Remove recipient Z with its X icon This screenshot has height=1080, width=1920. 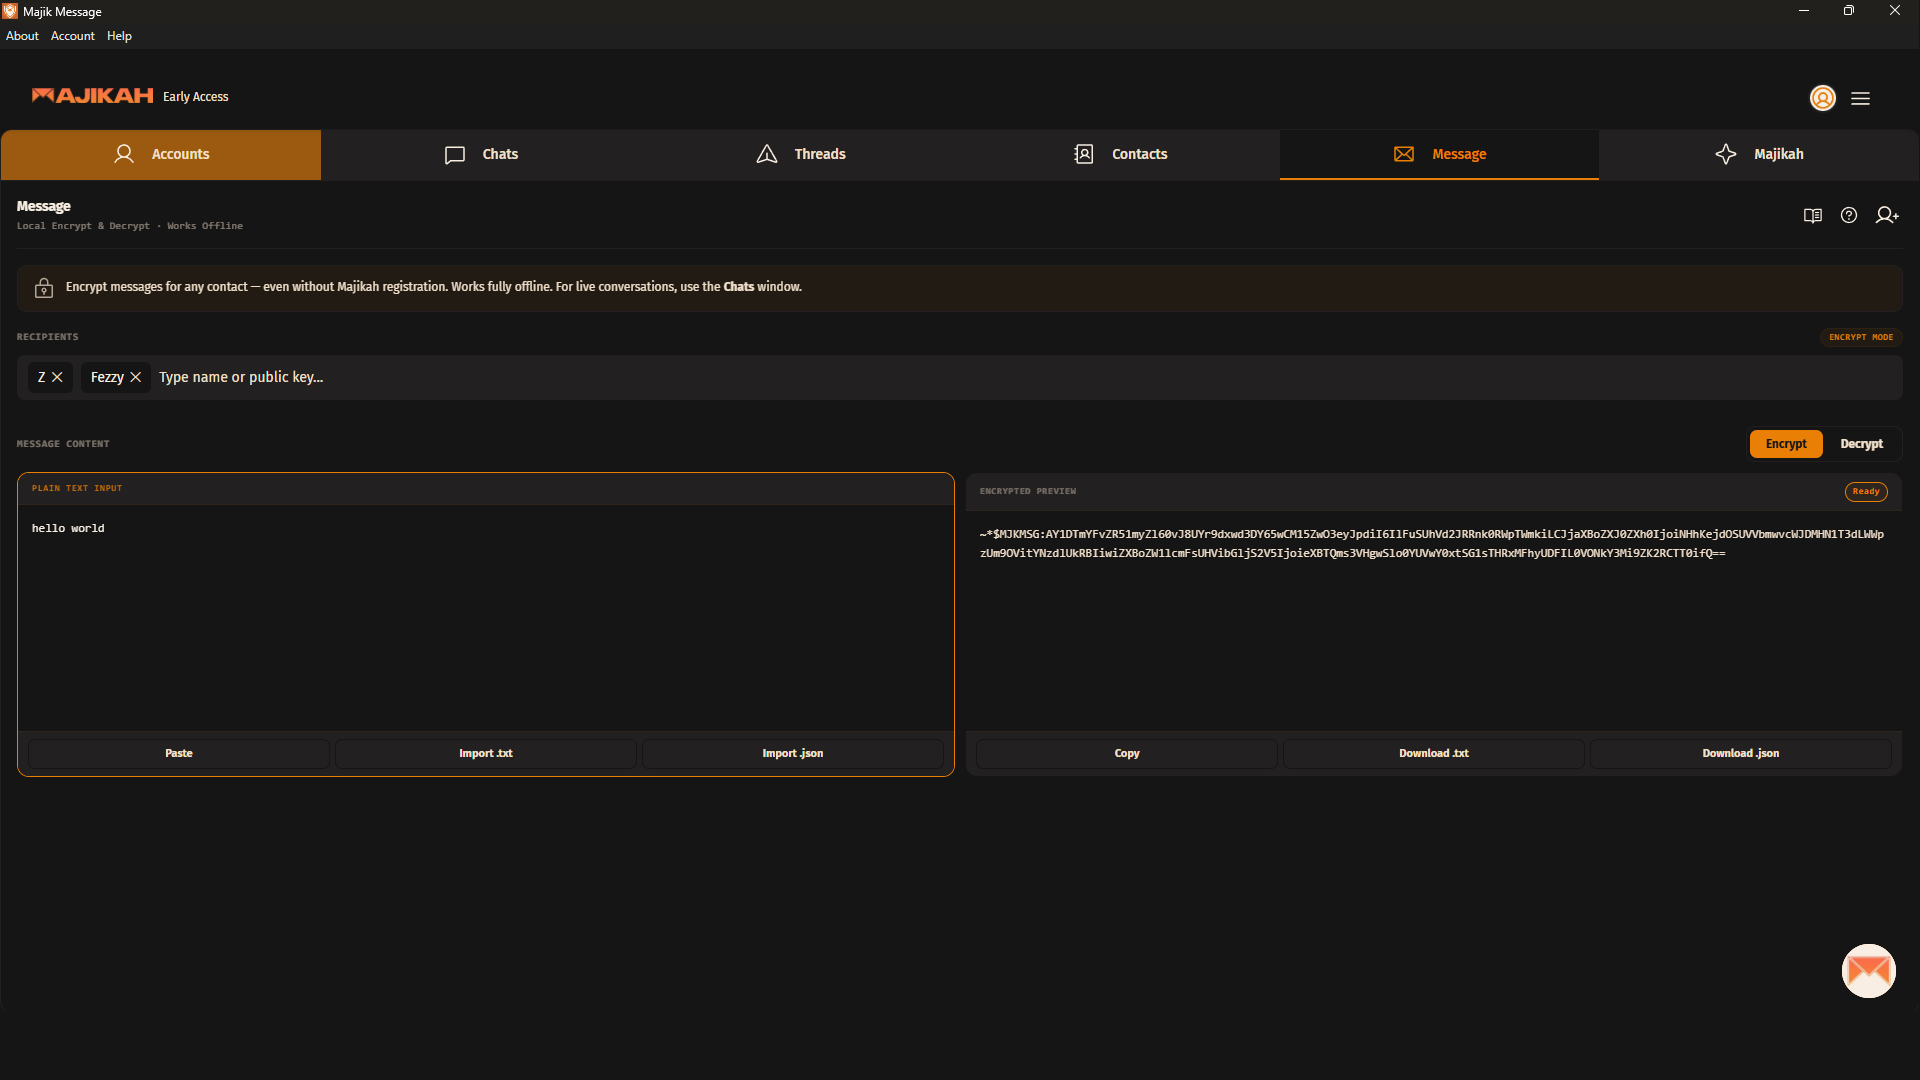click(57, 377)
